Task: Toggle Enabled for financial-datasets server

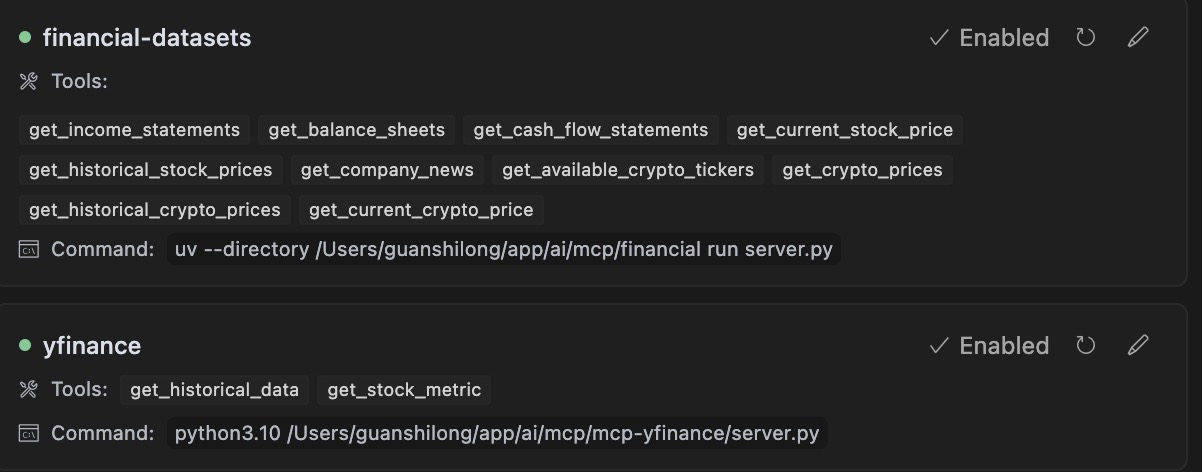Action: [x=989, y=38]
